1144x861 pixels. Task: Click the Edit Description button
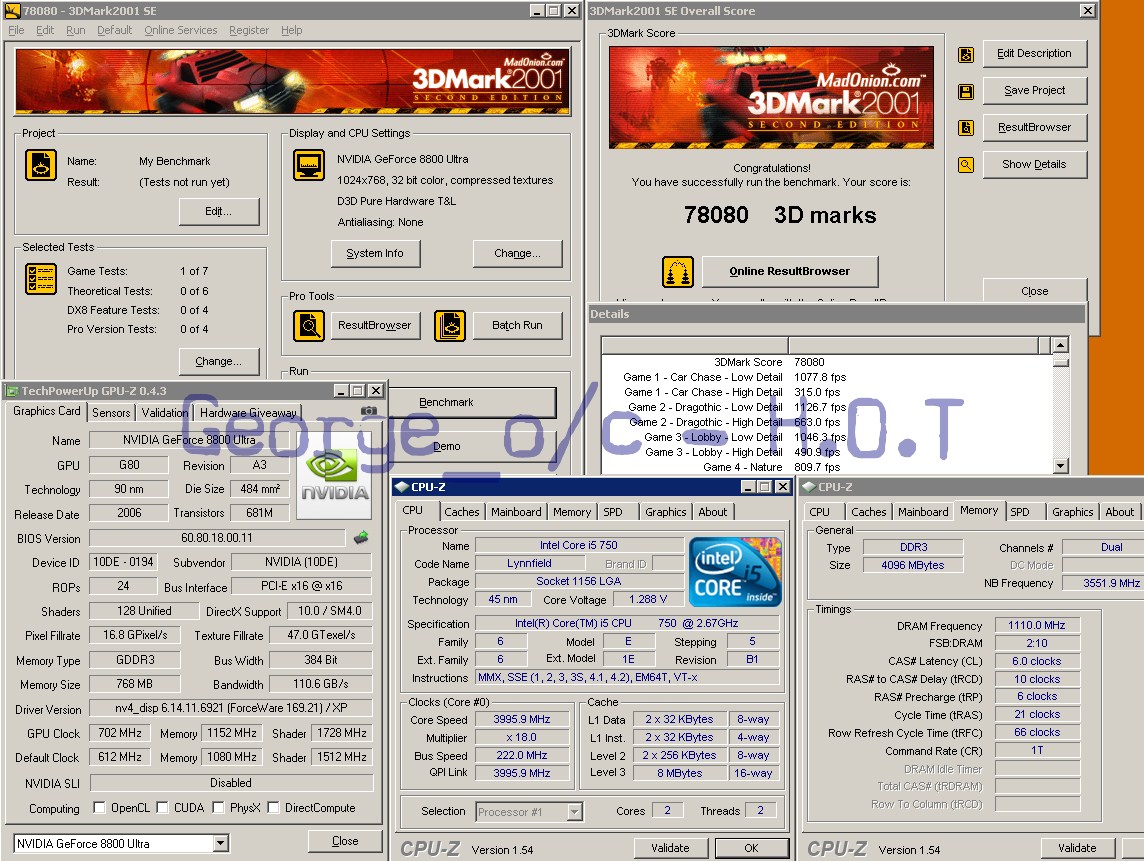pos(1034,53)
